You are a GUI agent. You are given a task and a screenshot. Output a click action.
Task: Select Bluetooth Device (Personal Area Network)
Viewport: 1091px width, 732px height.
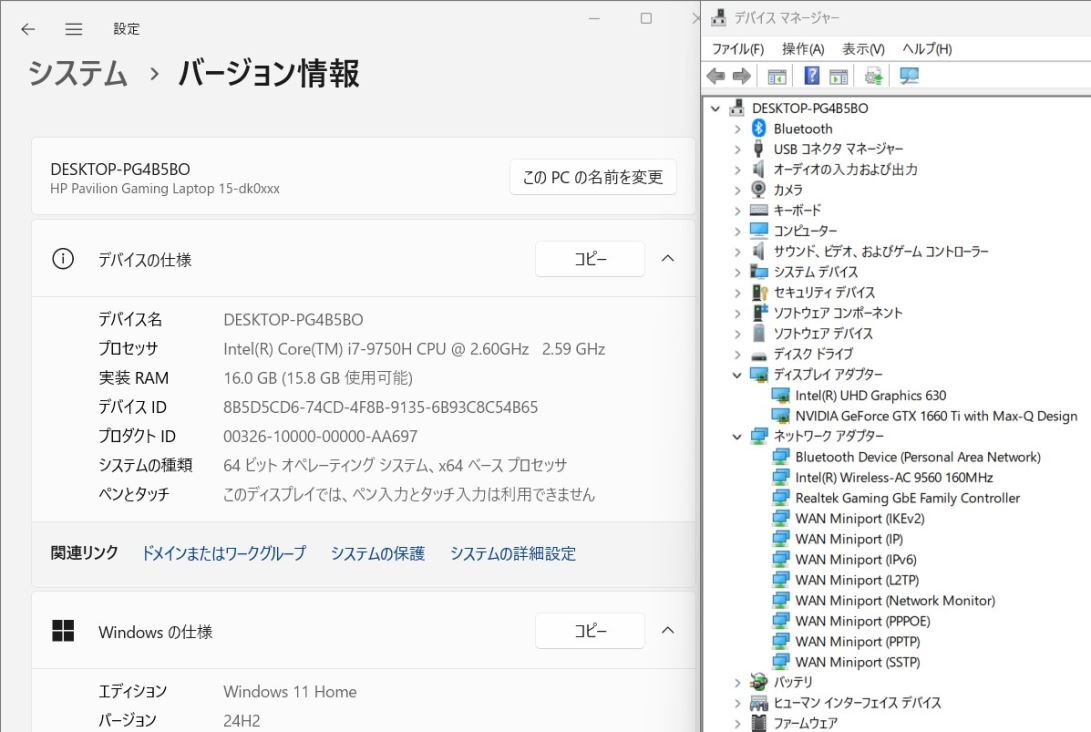pyautogui.click(x=918, y=457)
